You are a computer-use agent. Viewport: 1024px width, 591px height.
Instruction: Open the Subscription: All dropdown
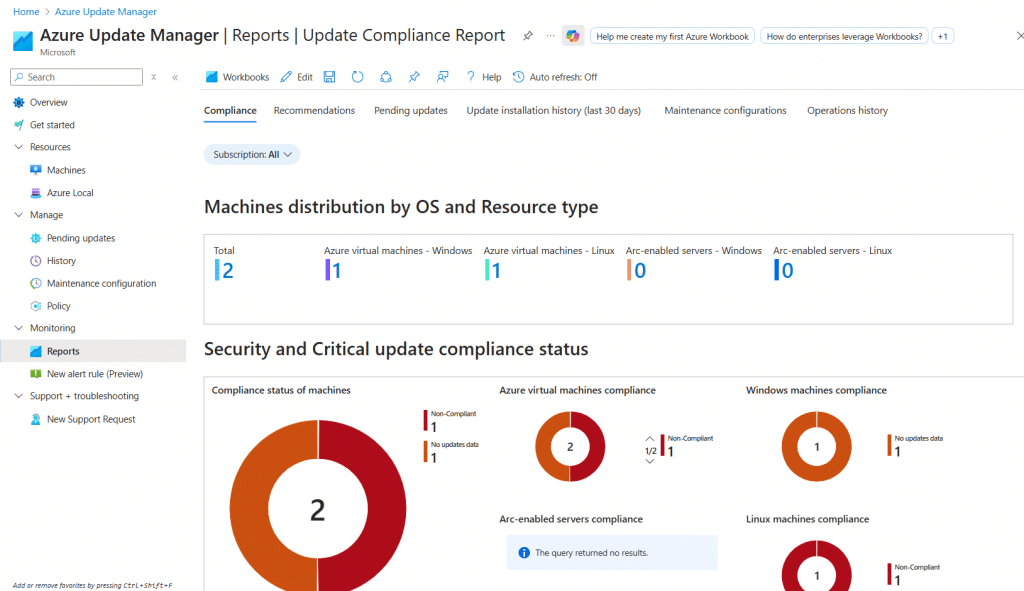click(x=252, y=155)
